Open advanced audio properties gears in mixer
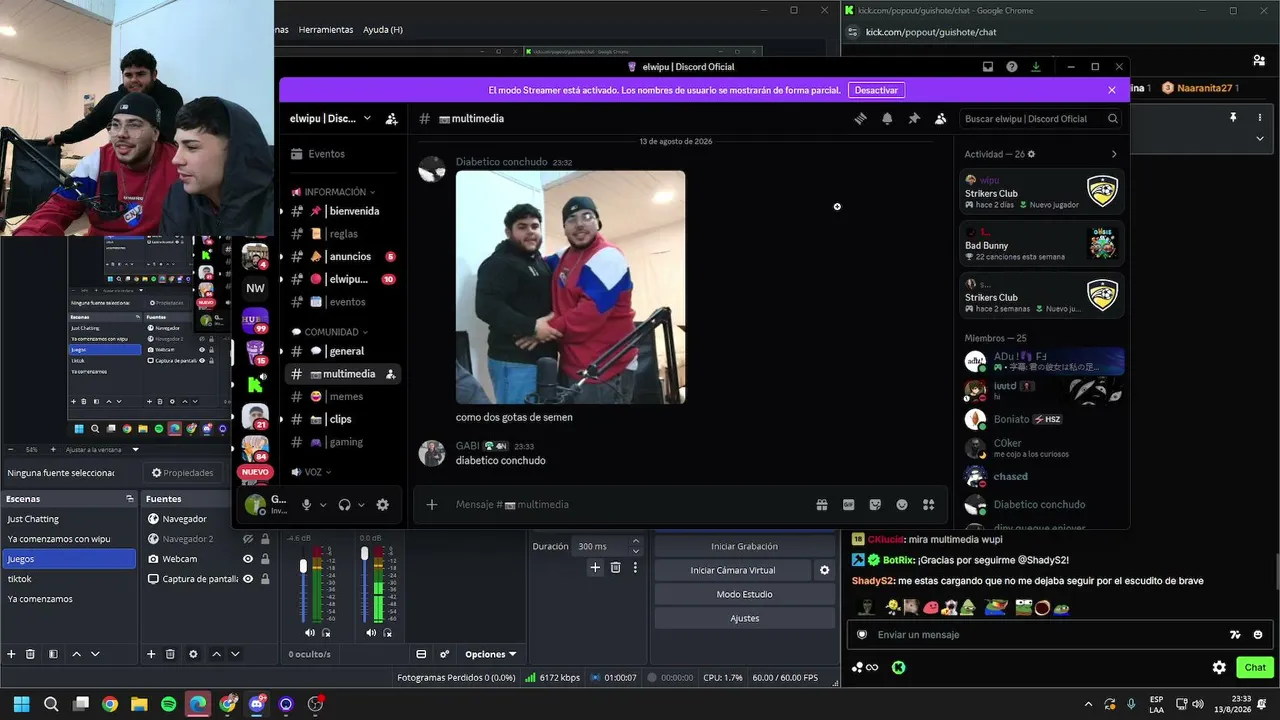Viewport: 1280px width, 720px height. [446, 654]
